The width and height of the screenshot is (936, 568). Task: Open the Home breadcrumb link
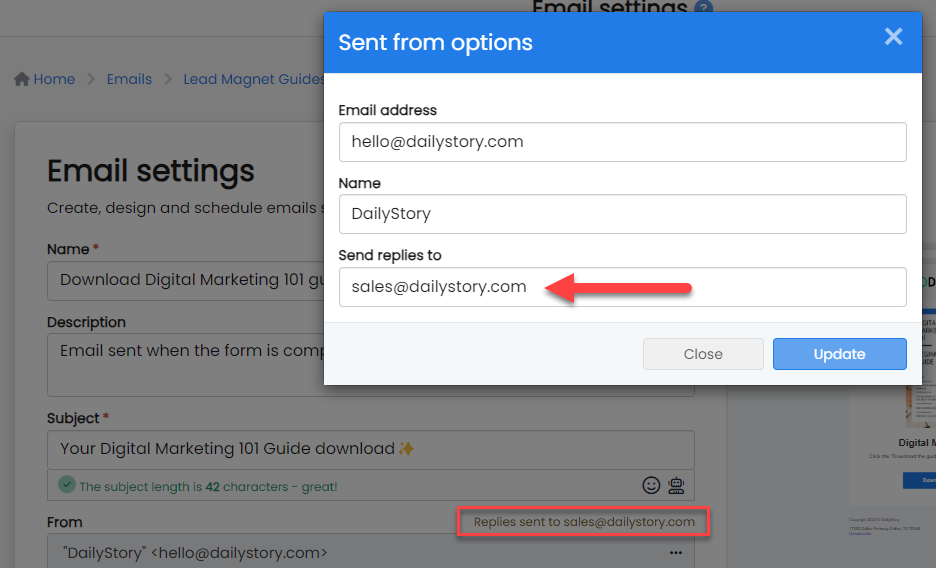(54, 79)
